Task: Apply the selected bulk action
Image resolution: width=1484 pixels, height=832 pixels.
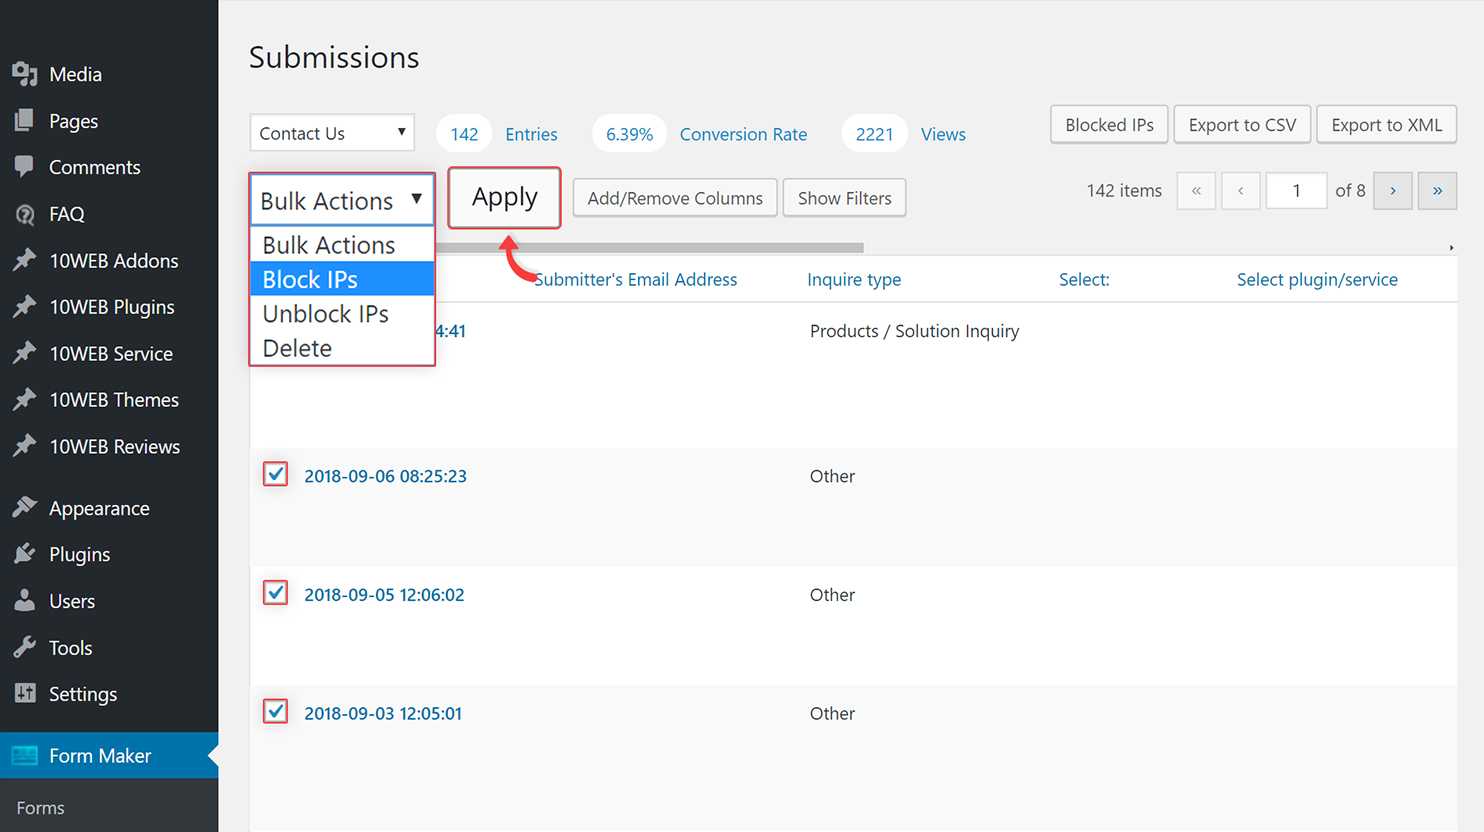Action: point(504,198)
